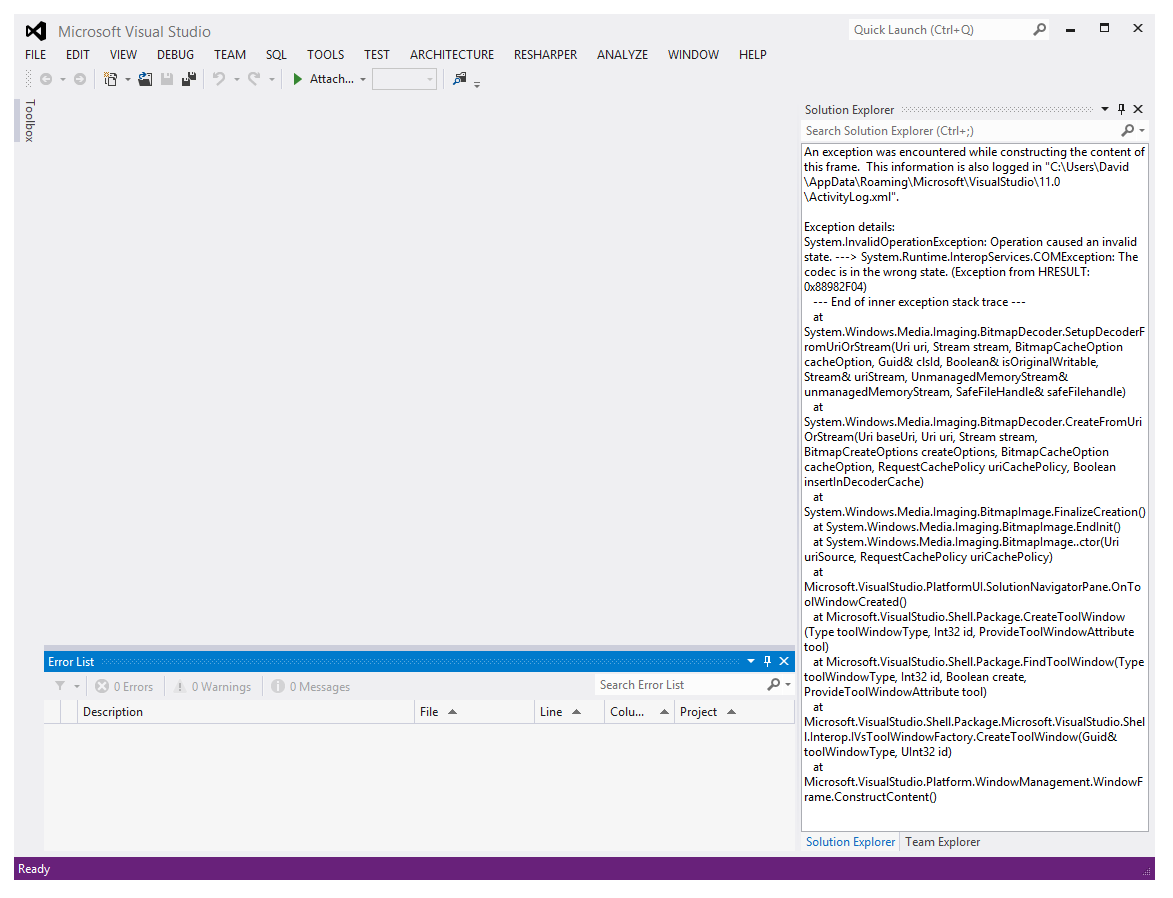
Task: Open the TOOLS menu
Action: click(325, 55)
